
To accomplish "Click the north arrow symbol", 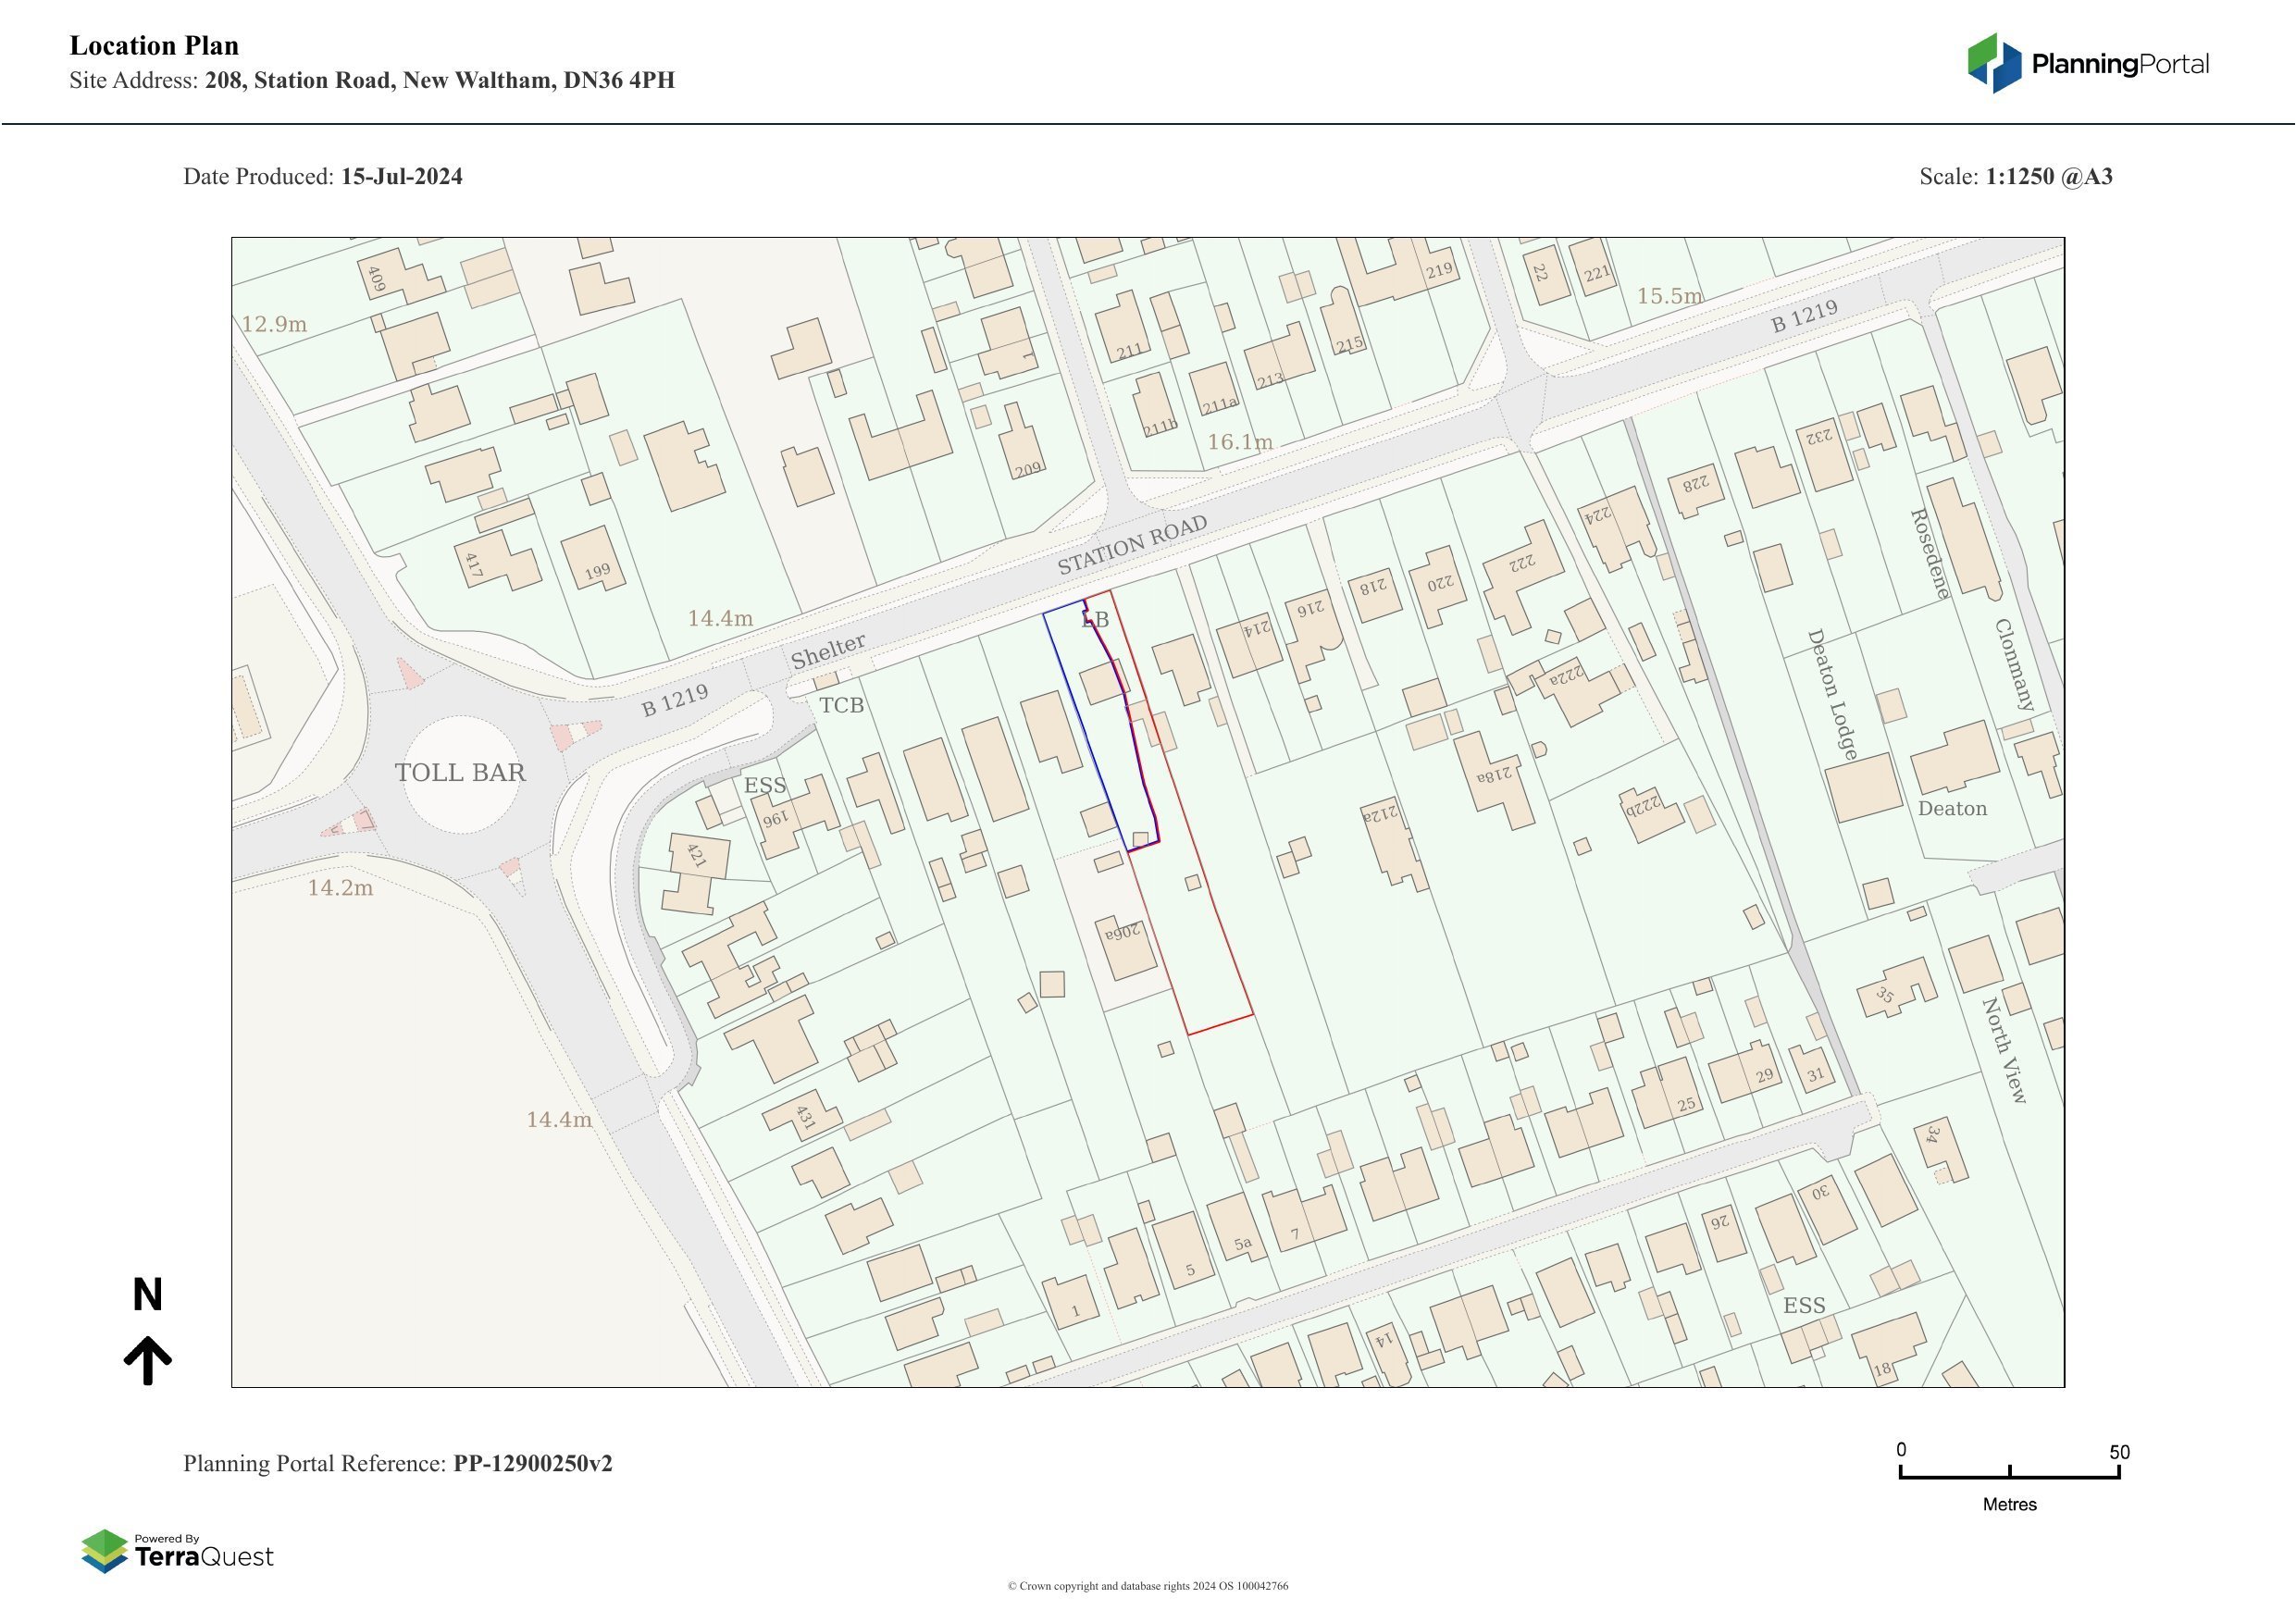I will pos(148,1358).
